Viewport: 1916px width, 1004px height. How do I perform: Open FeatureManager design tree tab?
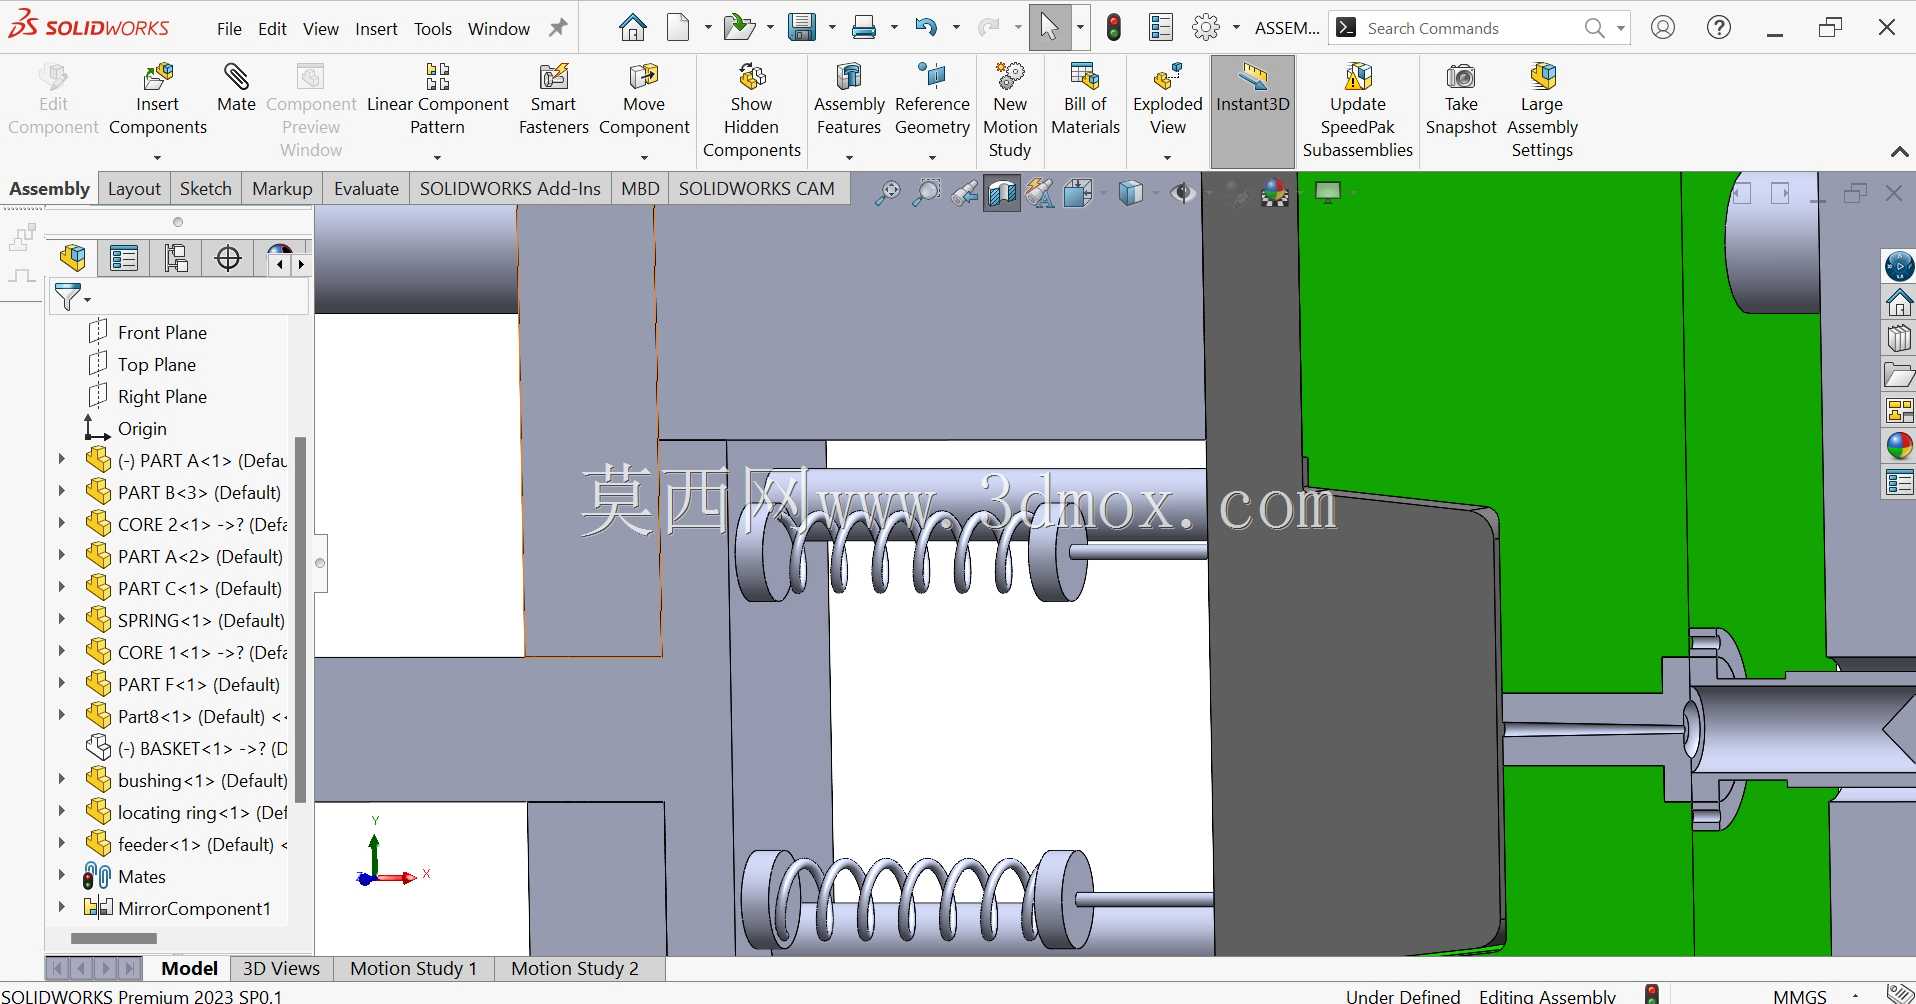coord(73,259)
